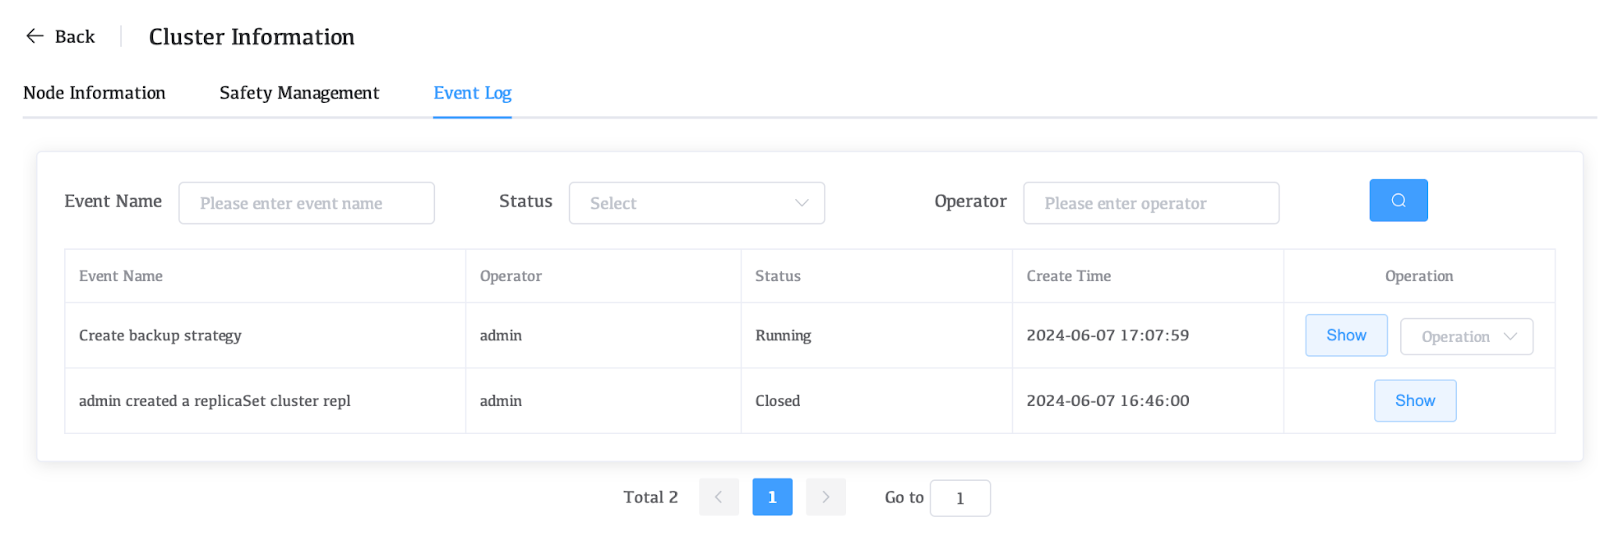Select page 1 in pagination

pos(772,497)
